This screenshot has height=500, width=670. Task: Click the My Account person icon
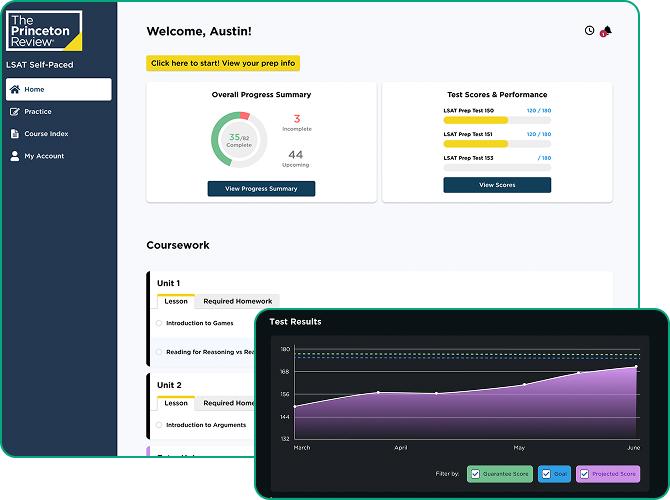pyautogui.click(x=14, y=156)
